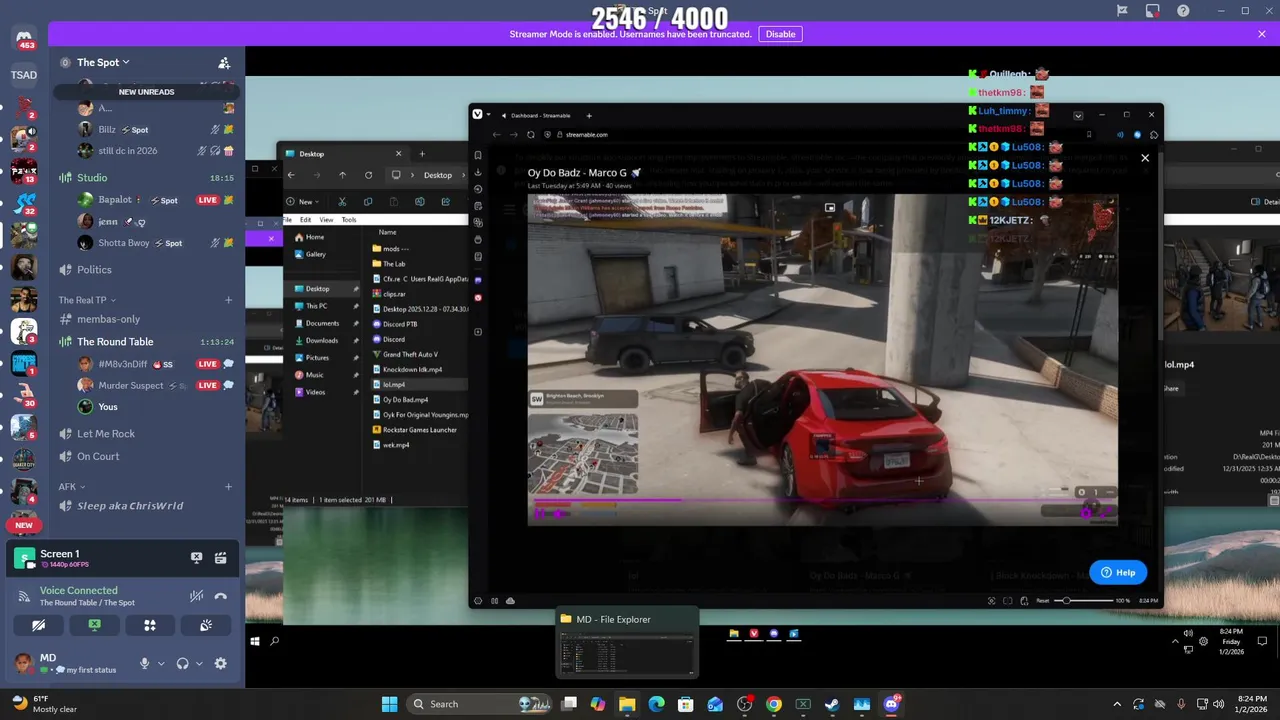Disconnect from voice with the hang-up icon
Image resolution: width=1280 pixels, height=720 pixels.
coord(220,596)
